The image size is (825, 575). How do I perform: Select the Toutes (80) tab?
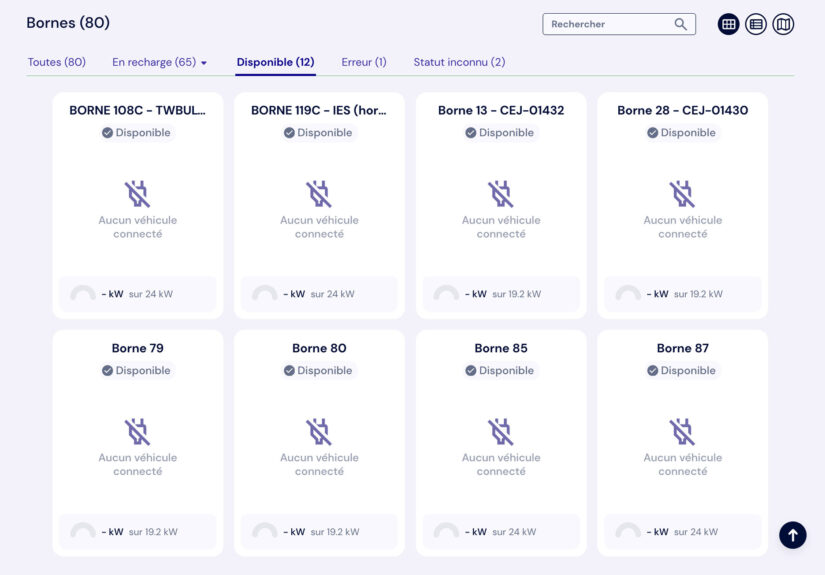point(56,62)
